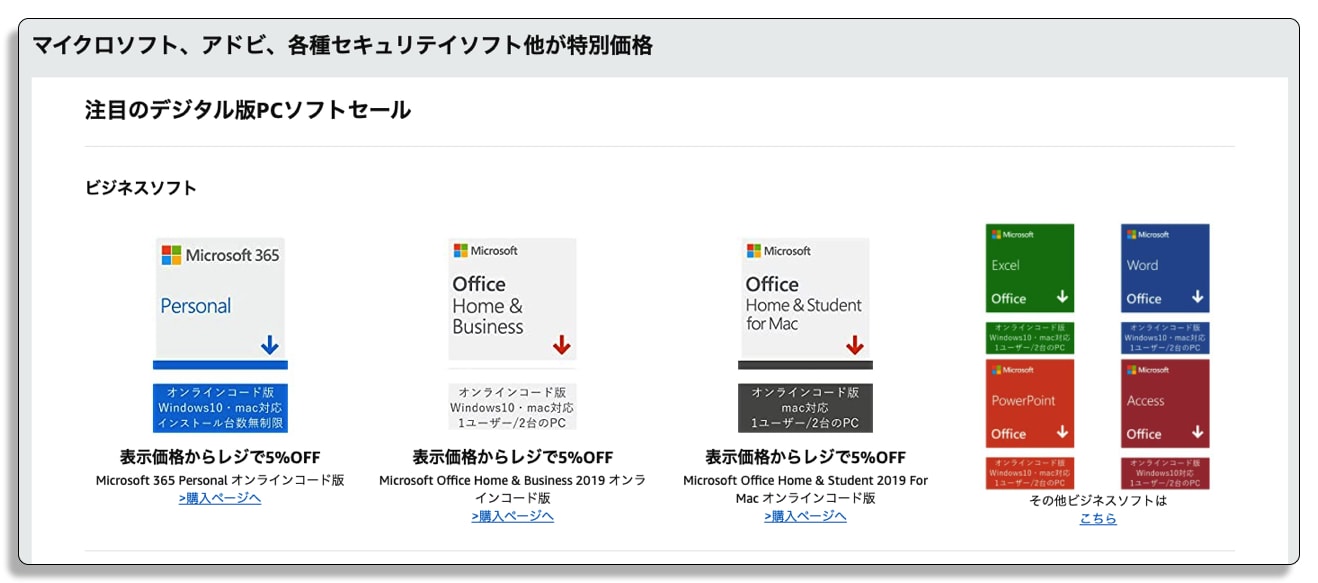Image resolution: width=1318 pixels, height=583 pixels.
Task: Click the マイクロソフト、アドビ banner title
Action: pos(343,45)
